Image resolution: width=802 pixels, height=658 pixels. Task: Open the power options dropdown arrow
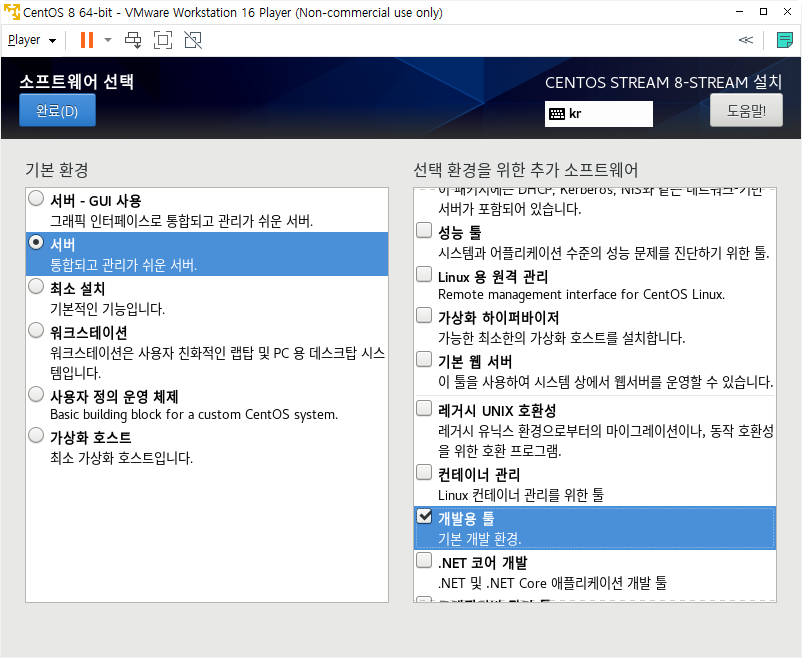tap(107, 40)
